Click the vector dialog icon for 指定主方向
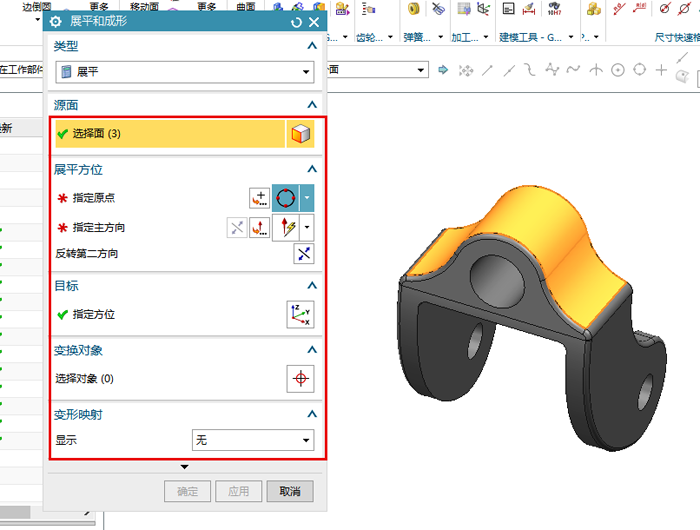The height and width of the screenshot is (530, 700). coord(260,227)
